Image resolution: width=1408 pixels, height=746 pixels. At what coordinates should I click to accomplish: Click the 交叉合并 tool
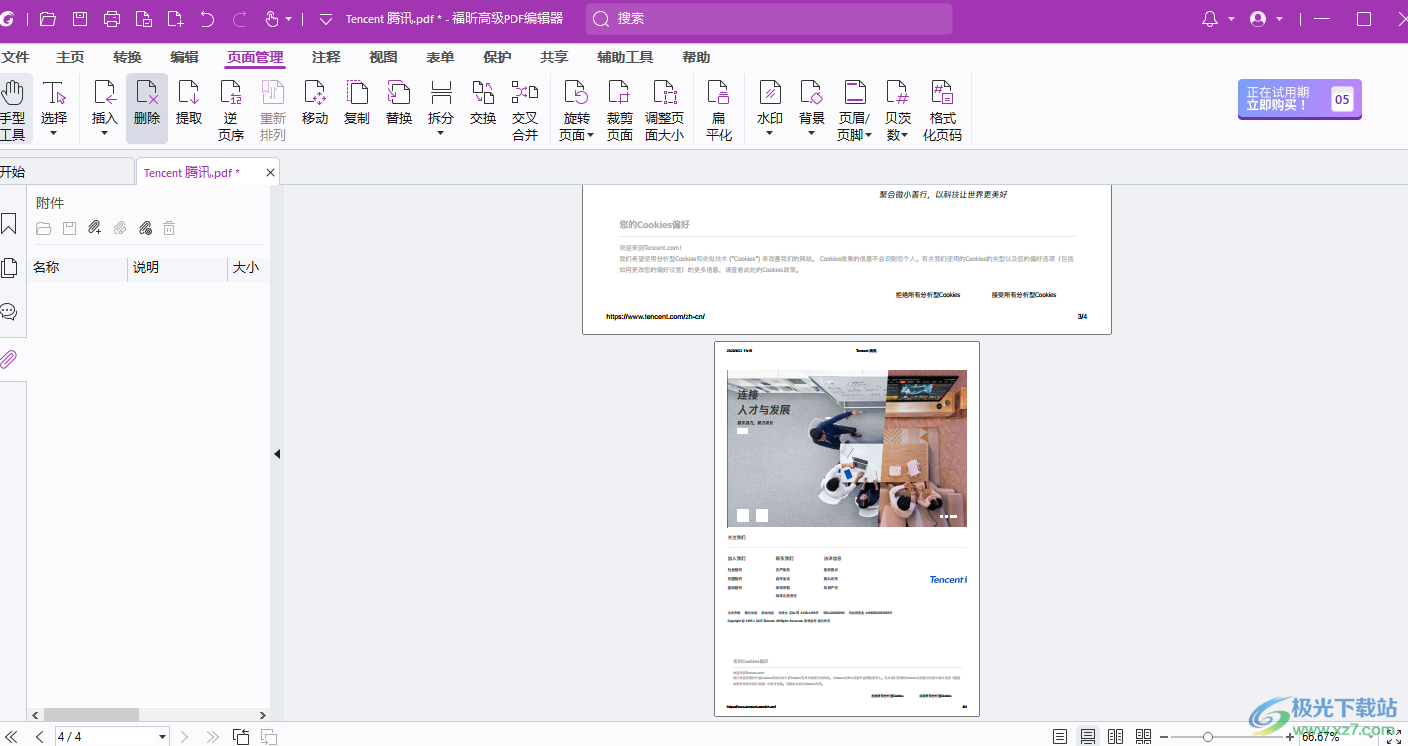point(525,109)
